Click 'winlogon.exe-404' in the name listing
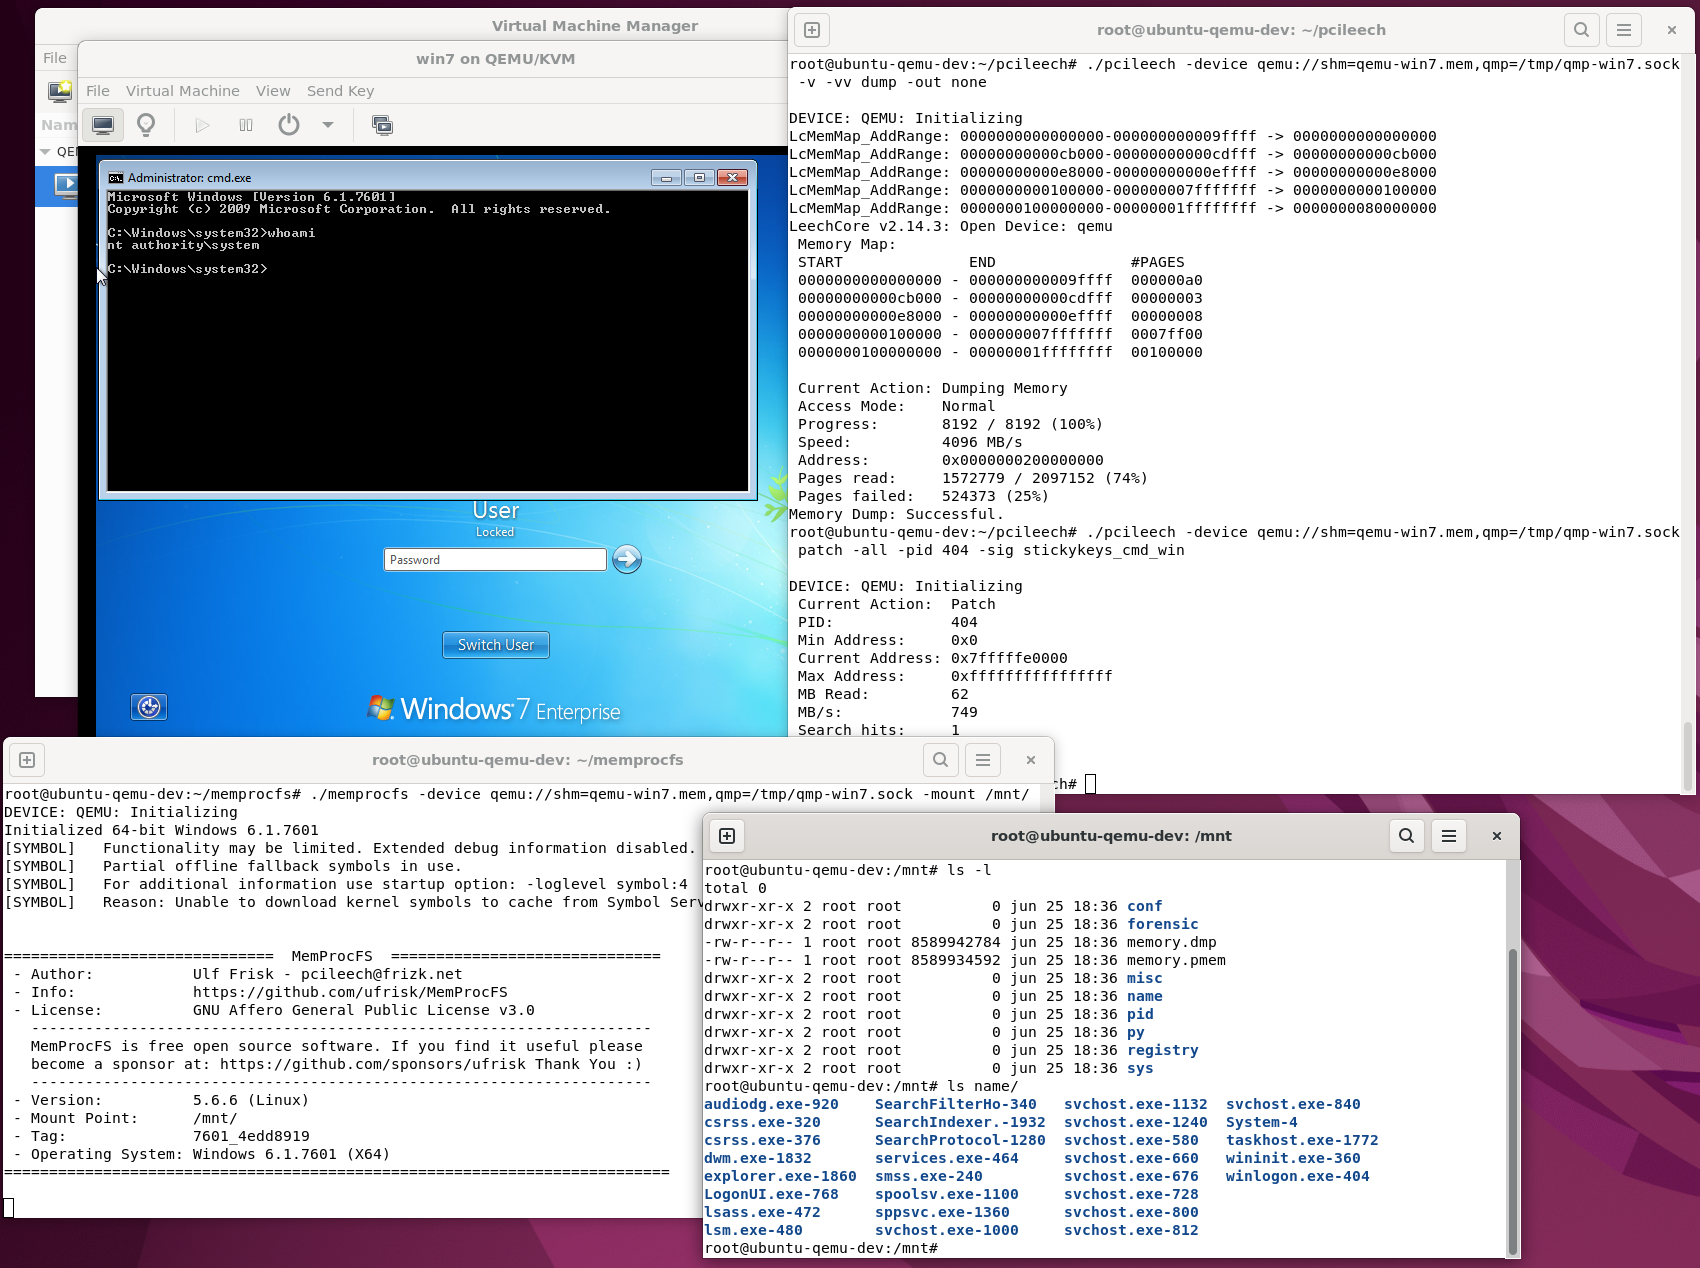The image size is (1700, 1268). (x=1298, y=1176)
